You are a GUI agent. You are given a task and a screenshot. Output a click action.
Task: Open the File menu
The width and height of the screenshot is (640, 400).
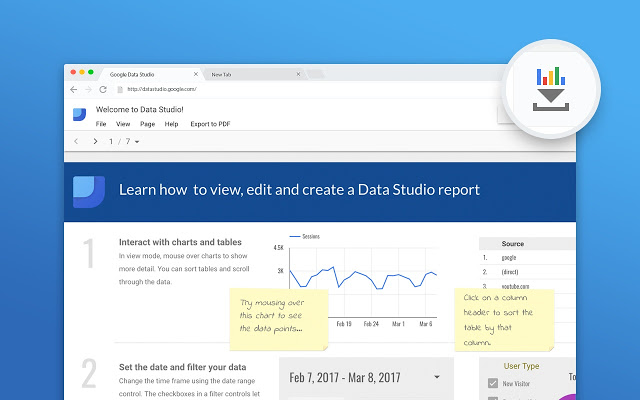[101, 124]
